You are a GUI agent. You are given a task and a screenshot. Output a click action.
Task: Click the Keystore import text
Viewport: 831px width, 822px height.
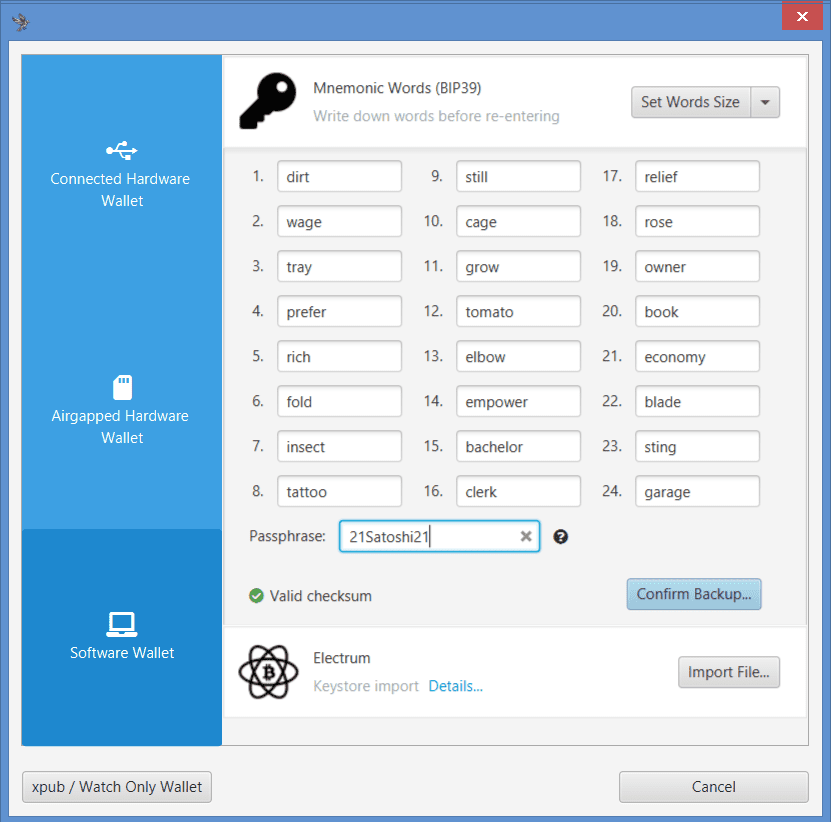(x=366, y=686)
